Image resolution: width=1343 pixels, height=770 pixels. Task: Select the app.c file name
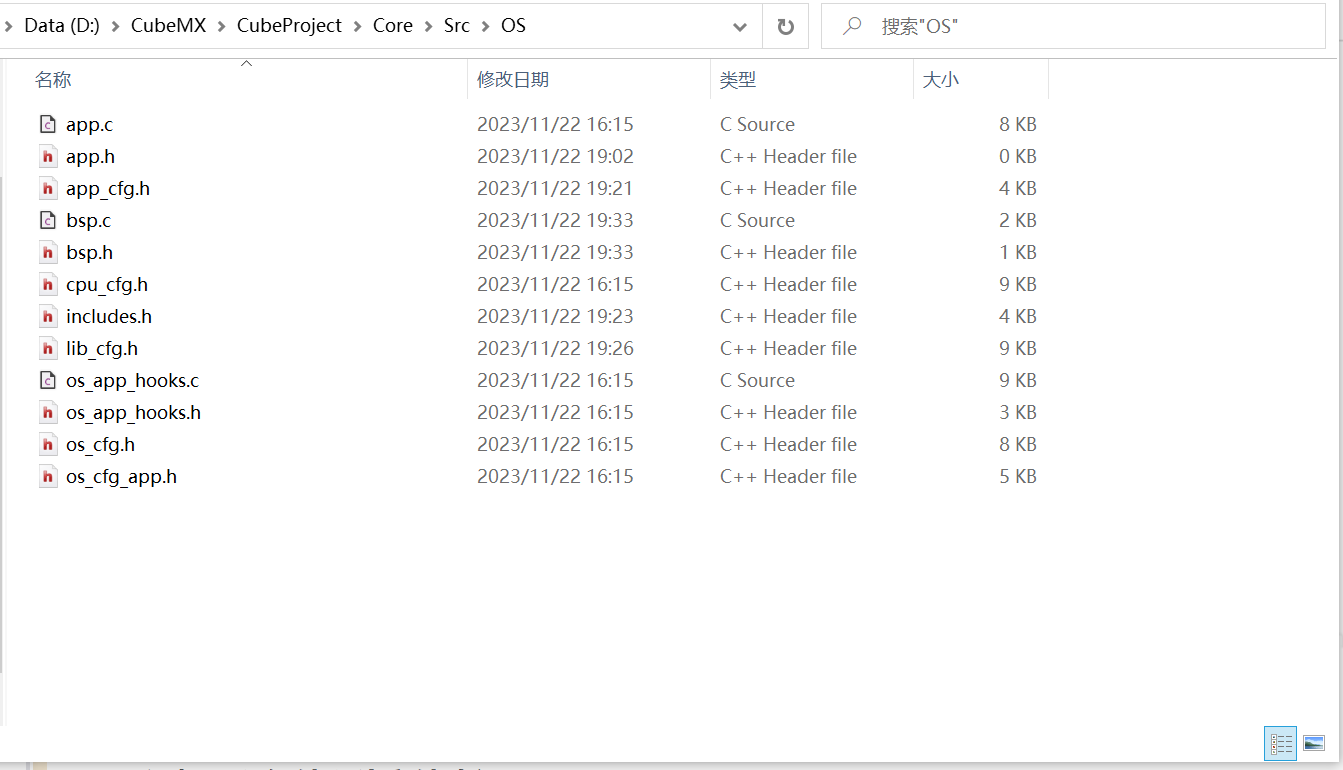[89, 124]
